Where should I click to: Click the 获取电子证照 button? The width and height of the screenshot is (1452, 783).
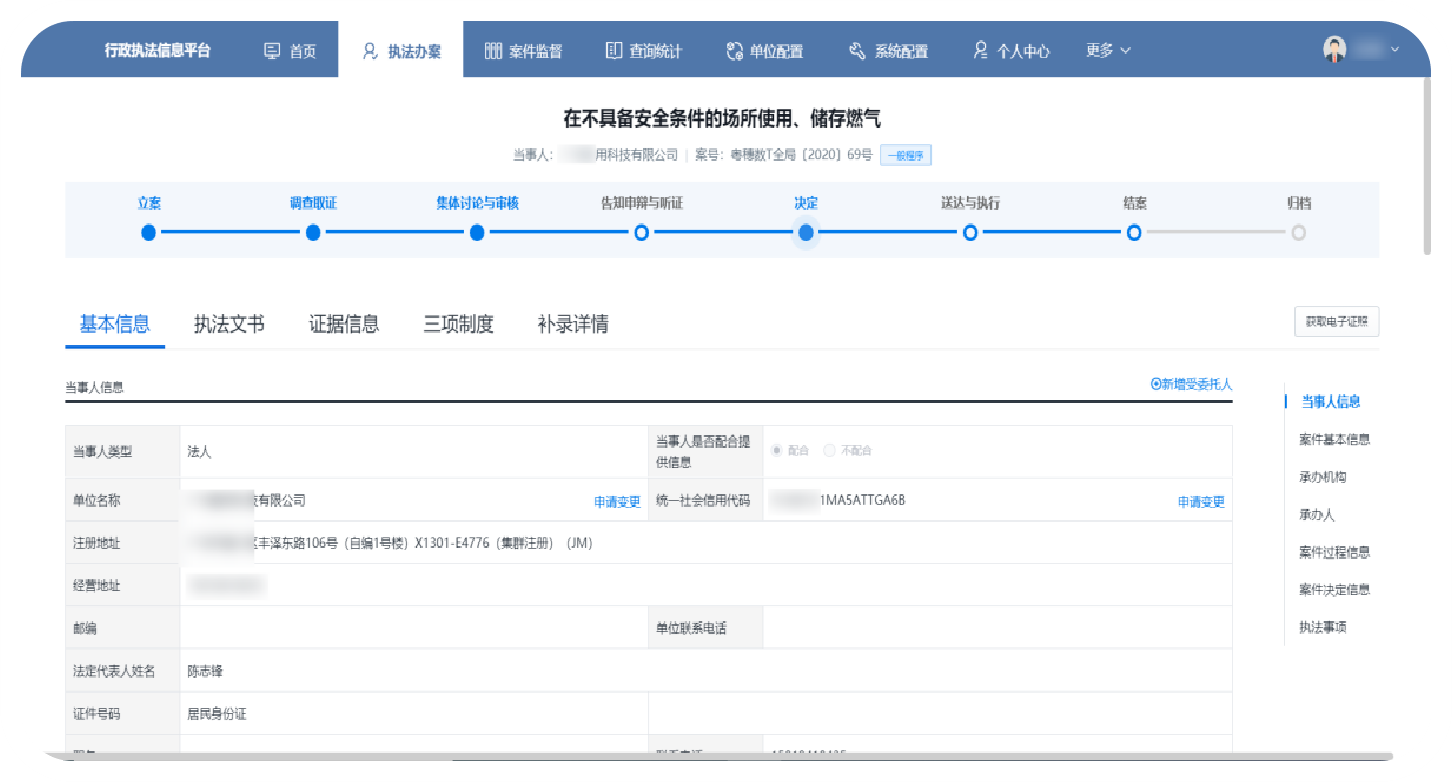[1336, 322]
